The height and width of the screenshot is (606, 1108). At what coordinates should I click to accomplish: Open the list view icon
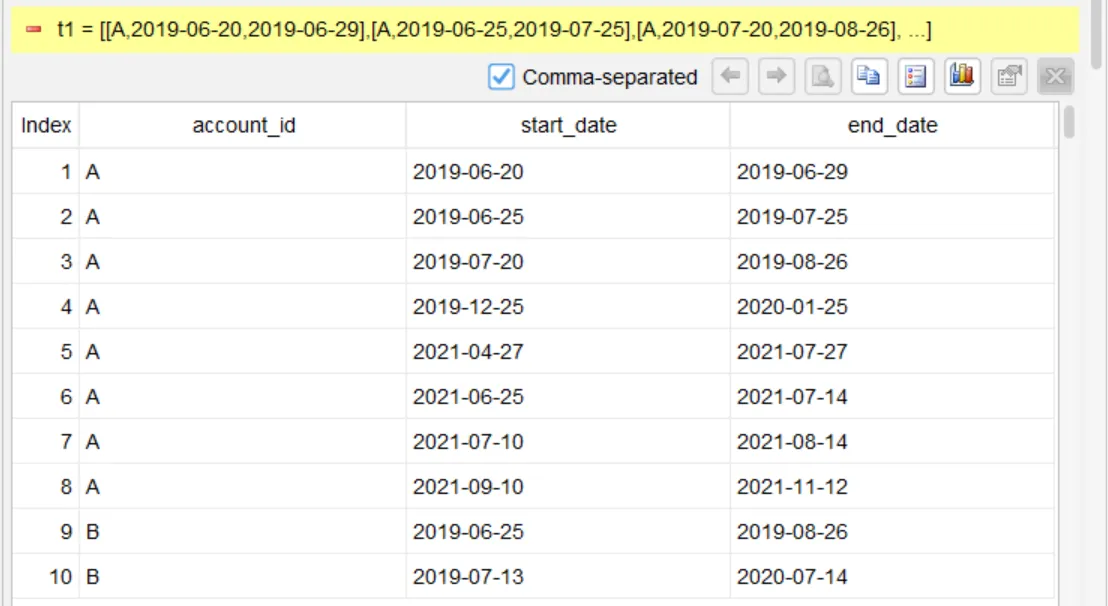(x=916, y=76)
